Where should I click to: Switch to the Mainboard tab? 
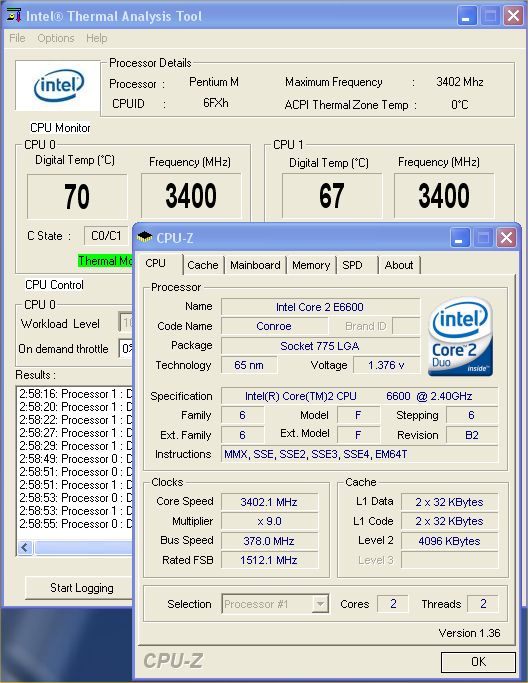(x=255, y=265)
